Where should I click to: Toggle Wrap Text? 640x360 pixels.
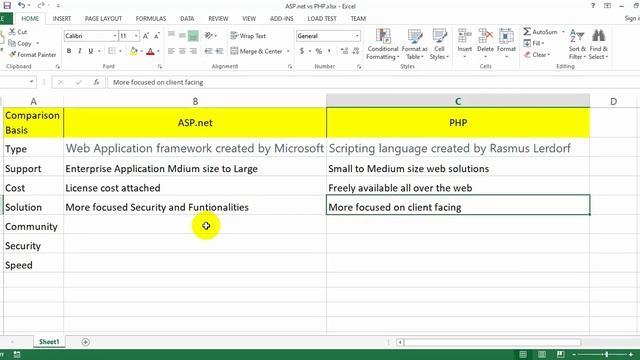(248, 36)
